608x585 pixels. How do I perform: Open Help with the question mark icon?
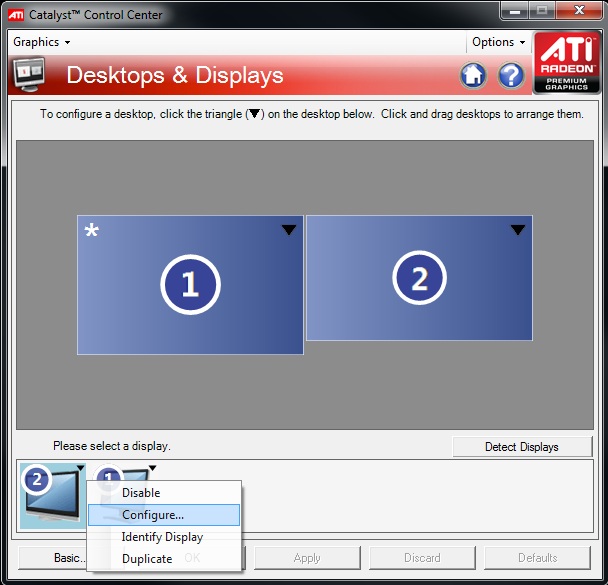pos(511,75)
